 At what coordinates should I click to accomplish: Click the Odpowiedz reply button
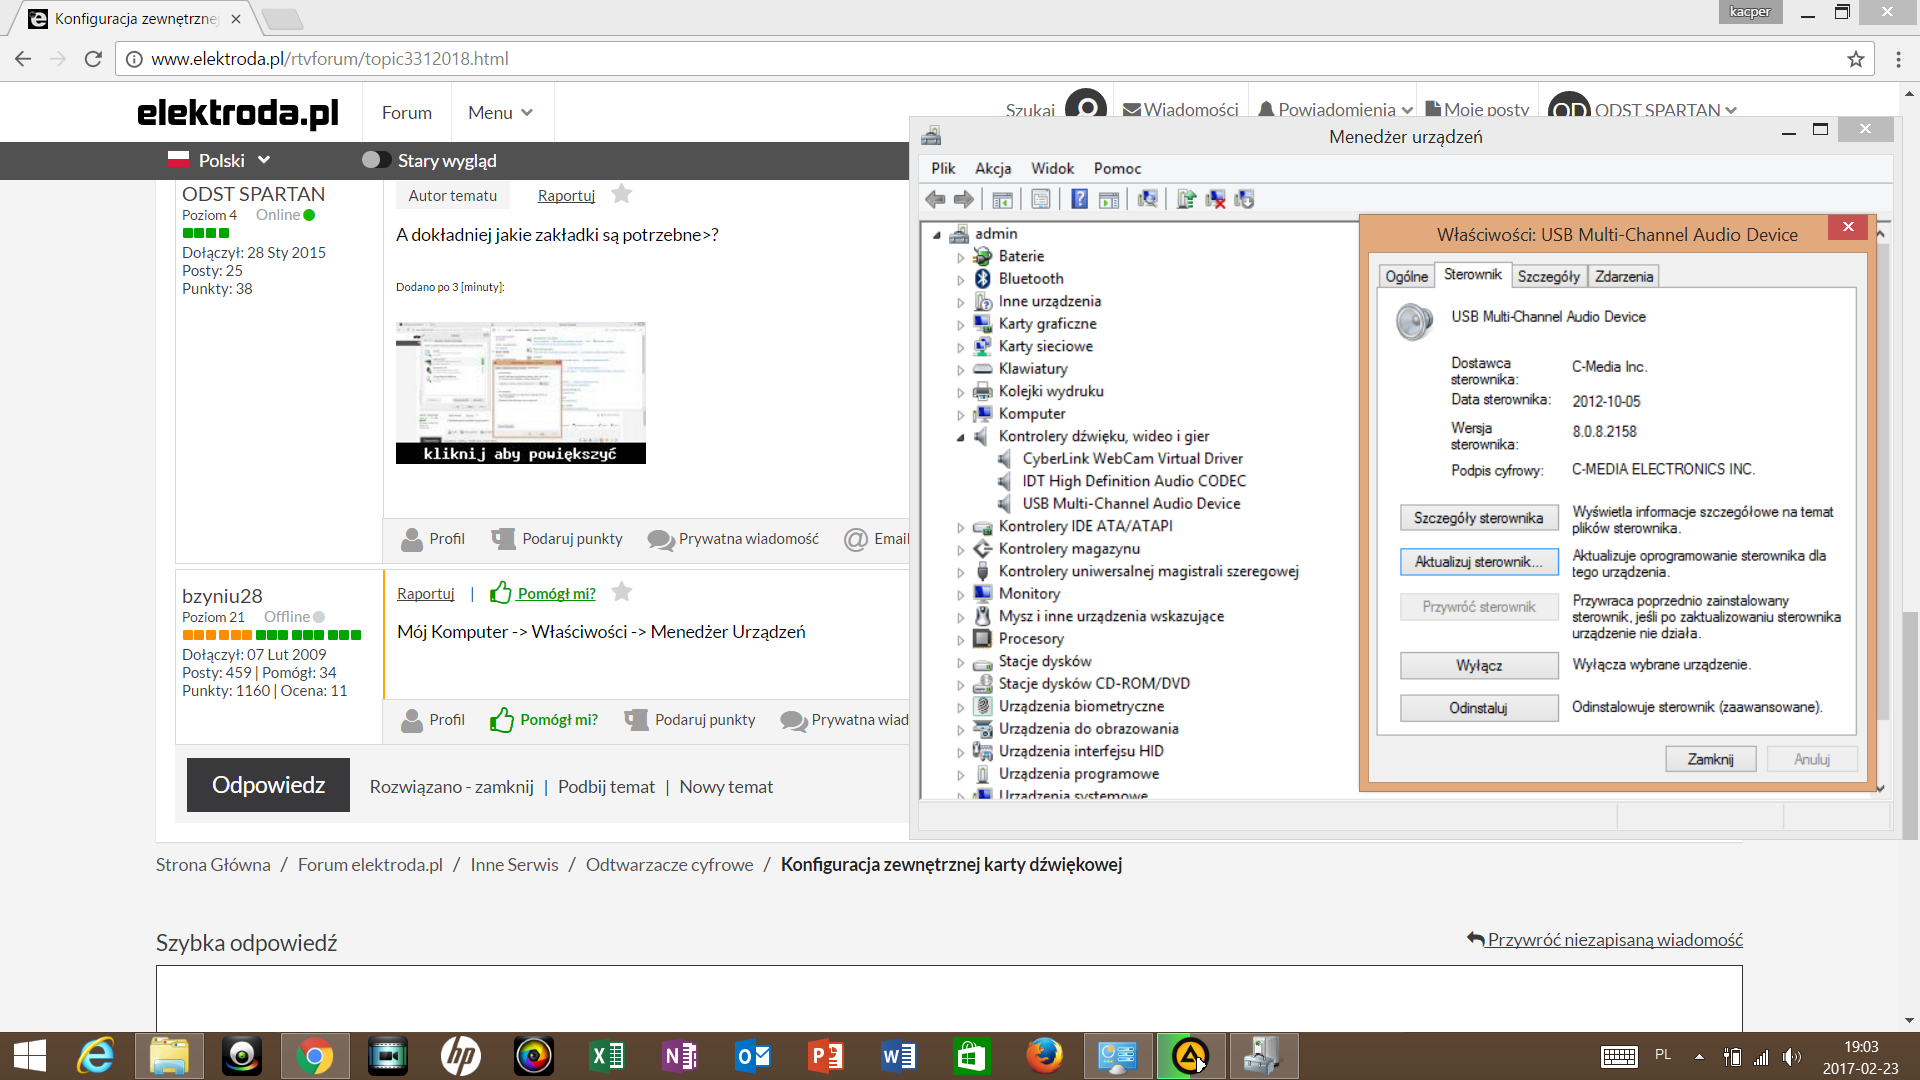tap(268, 785)
